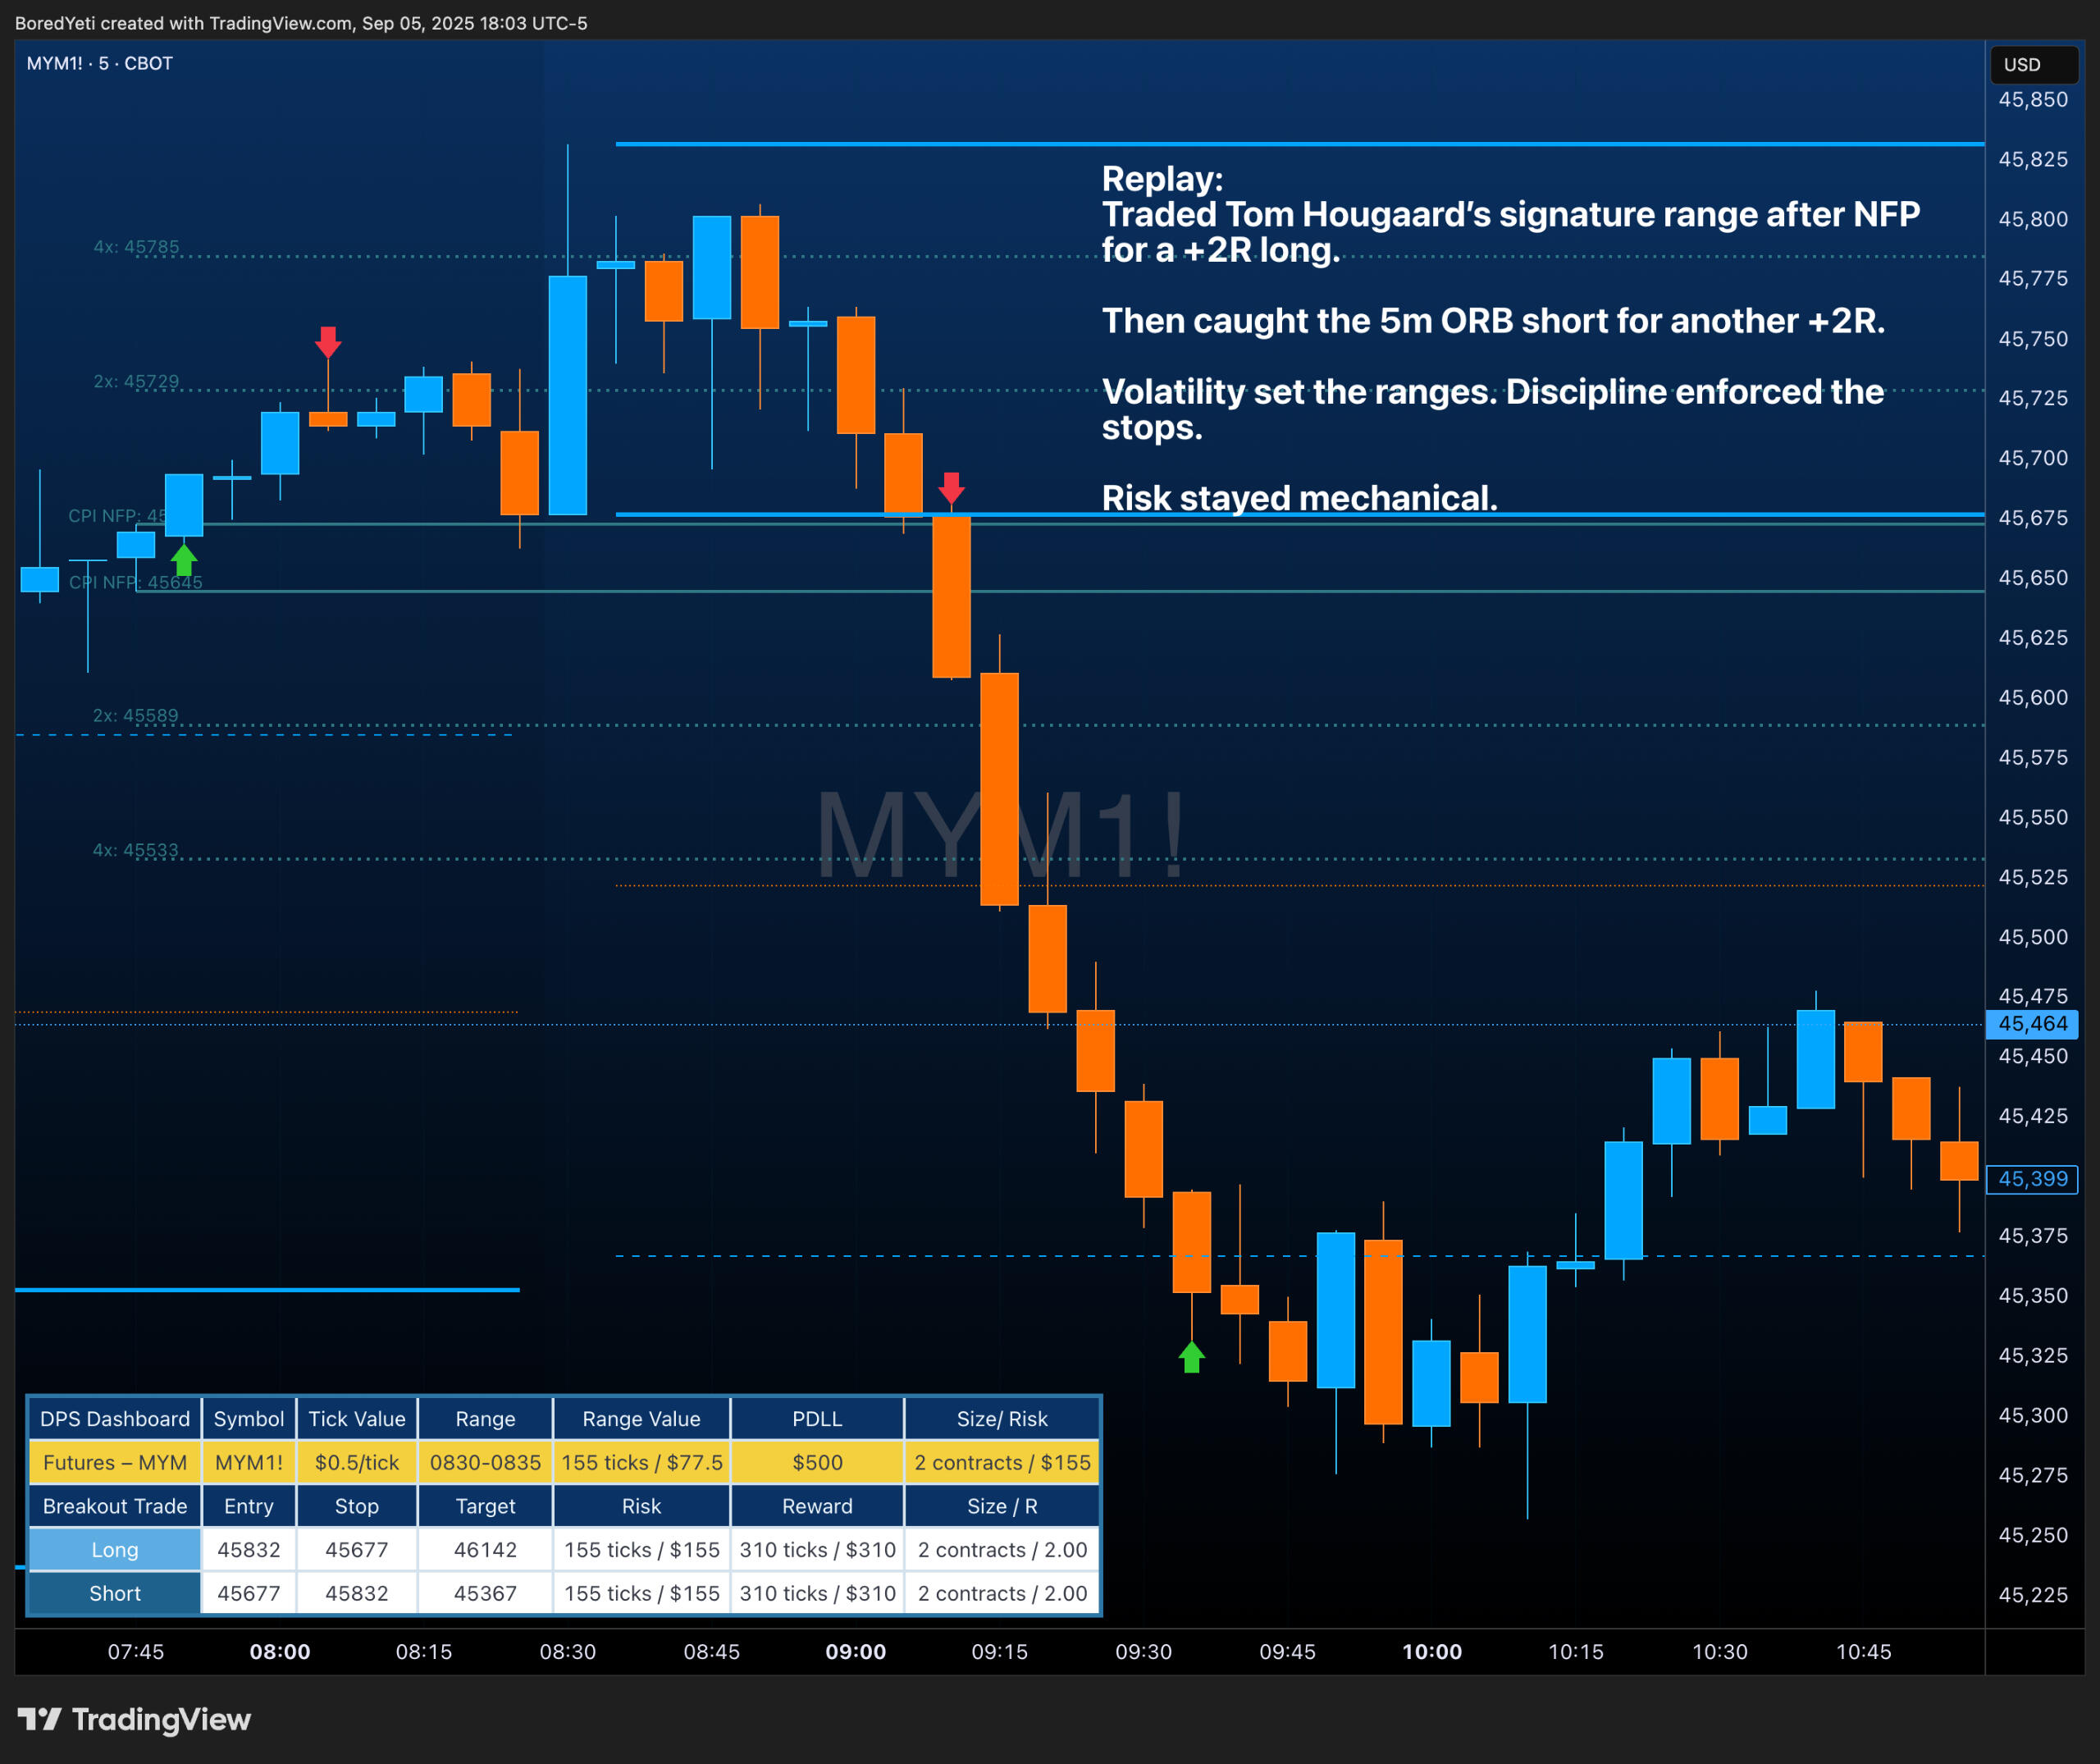
Task: Select the 10:00 time axis label
Action: 1431,1651
